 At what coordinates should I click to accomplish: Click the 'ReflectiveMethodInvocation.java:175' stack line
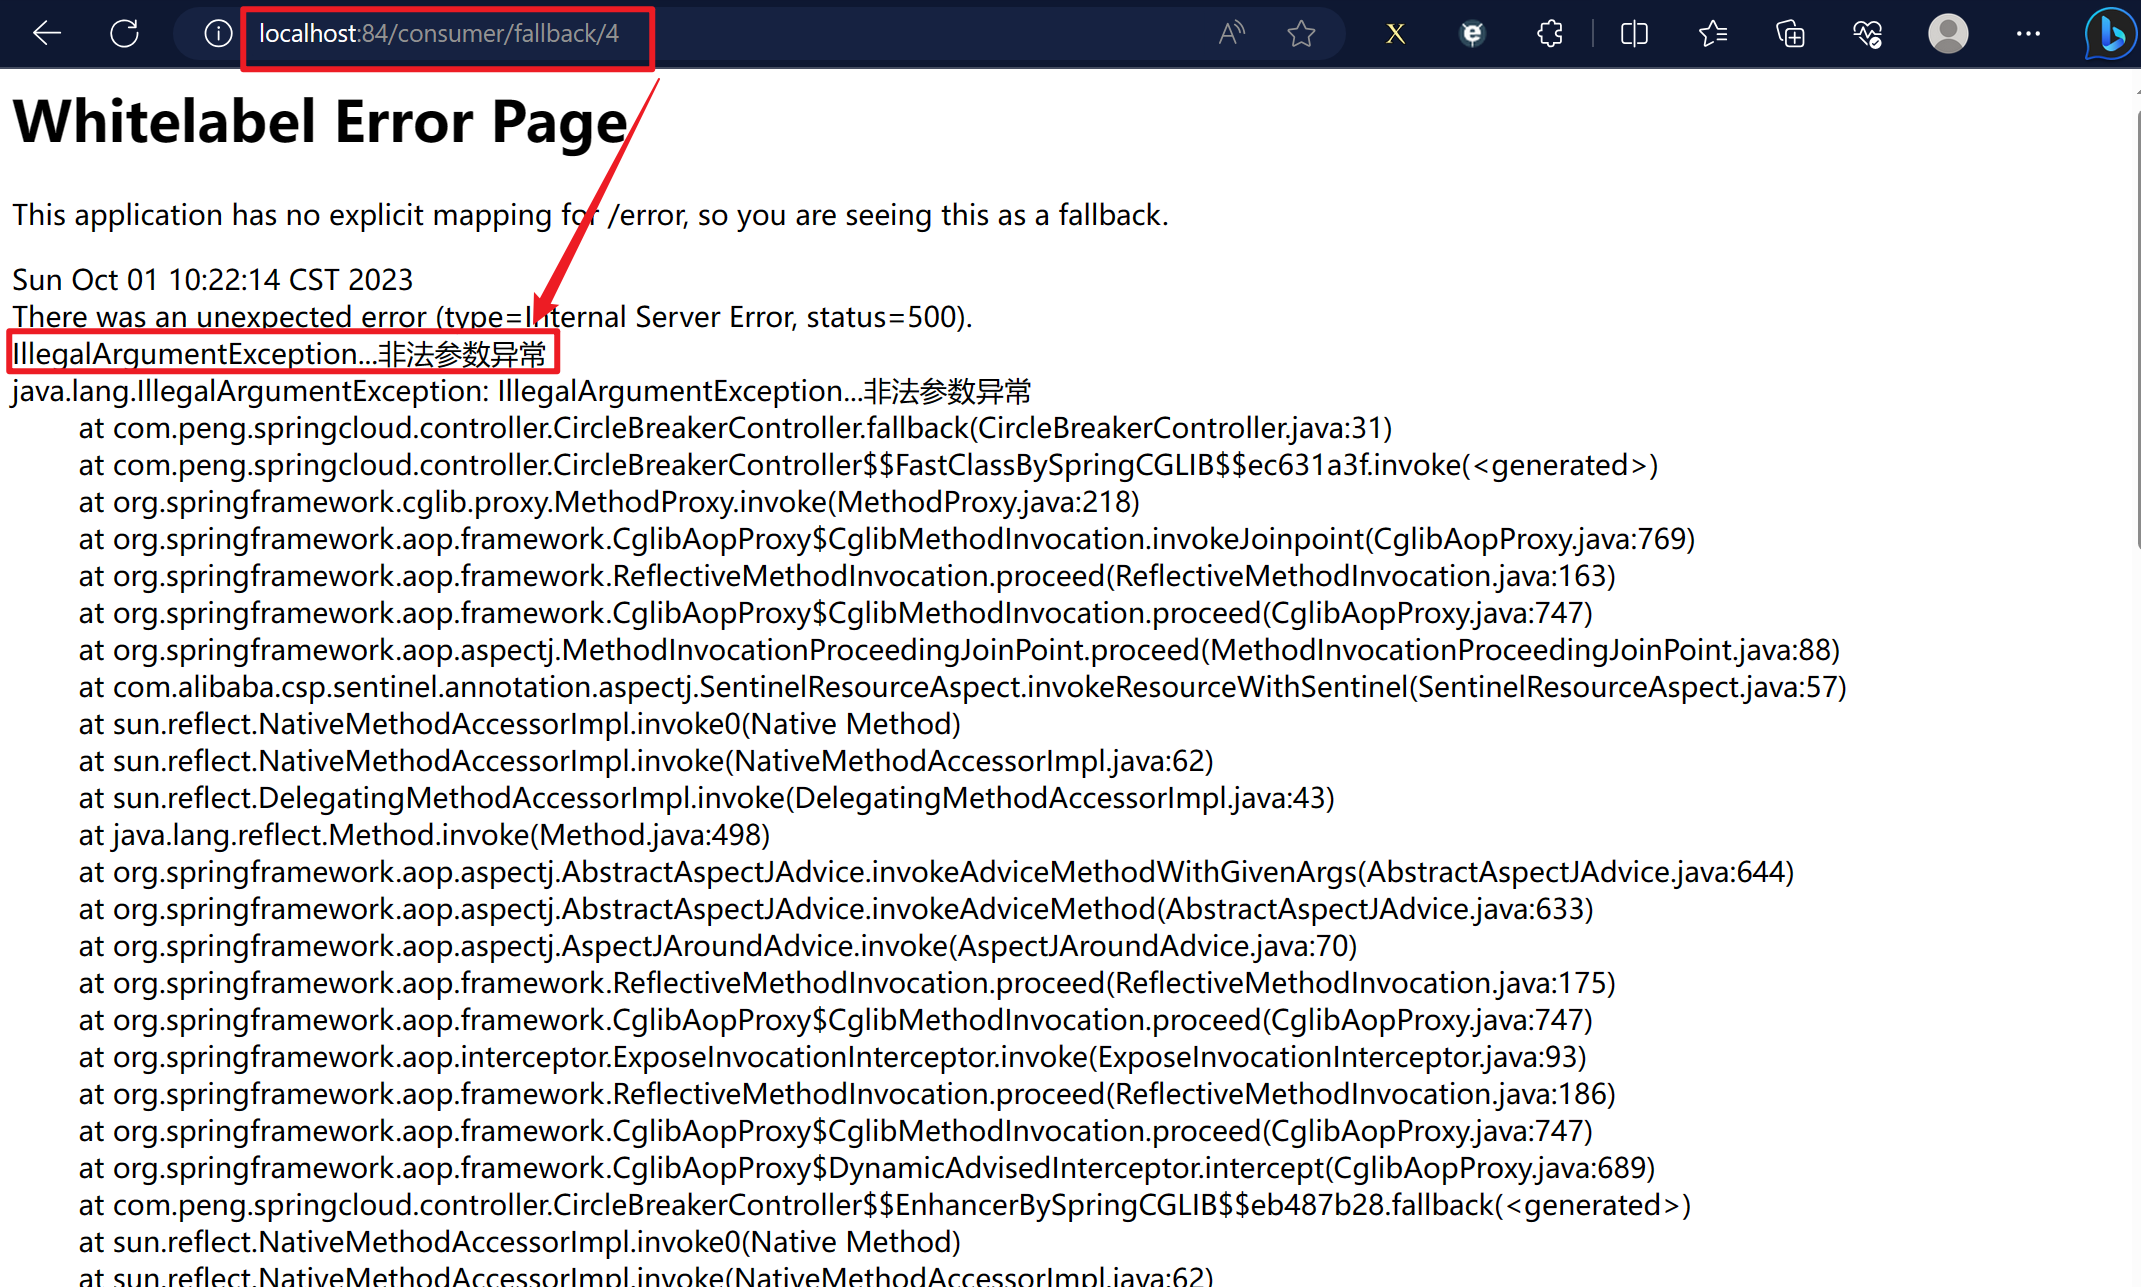pyautogui.click(x=847, y=983)
